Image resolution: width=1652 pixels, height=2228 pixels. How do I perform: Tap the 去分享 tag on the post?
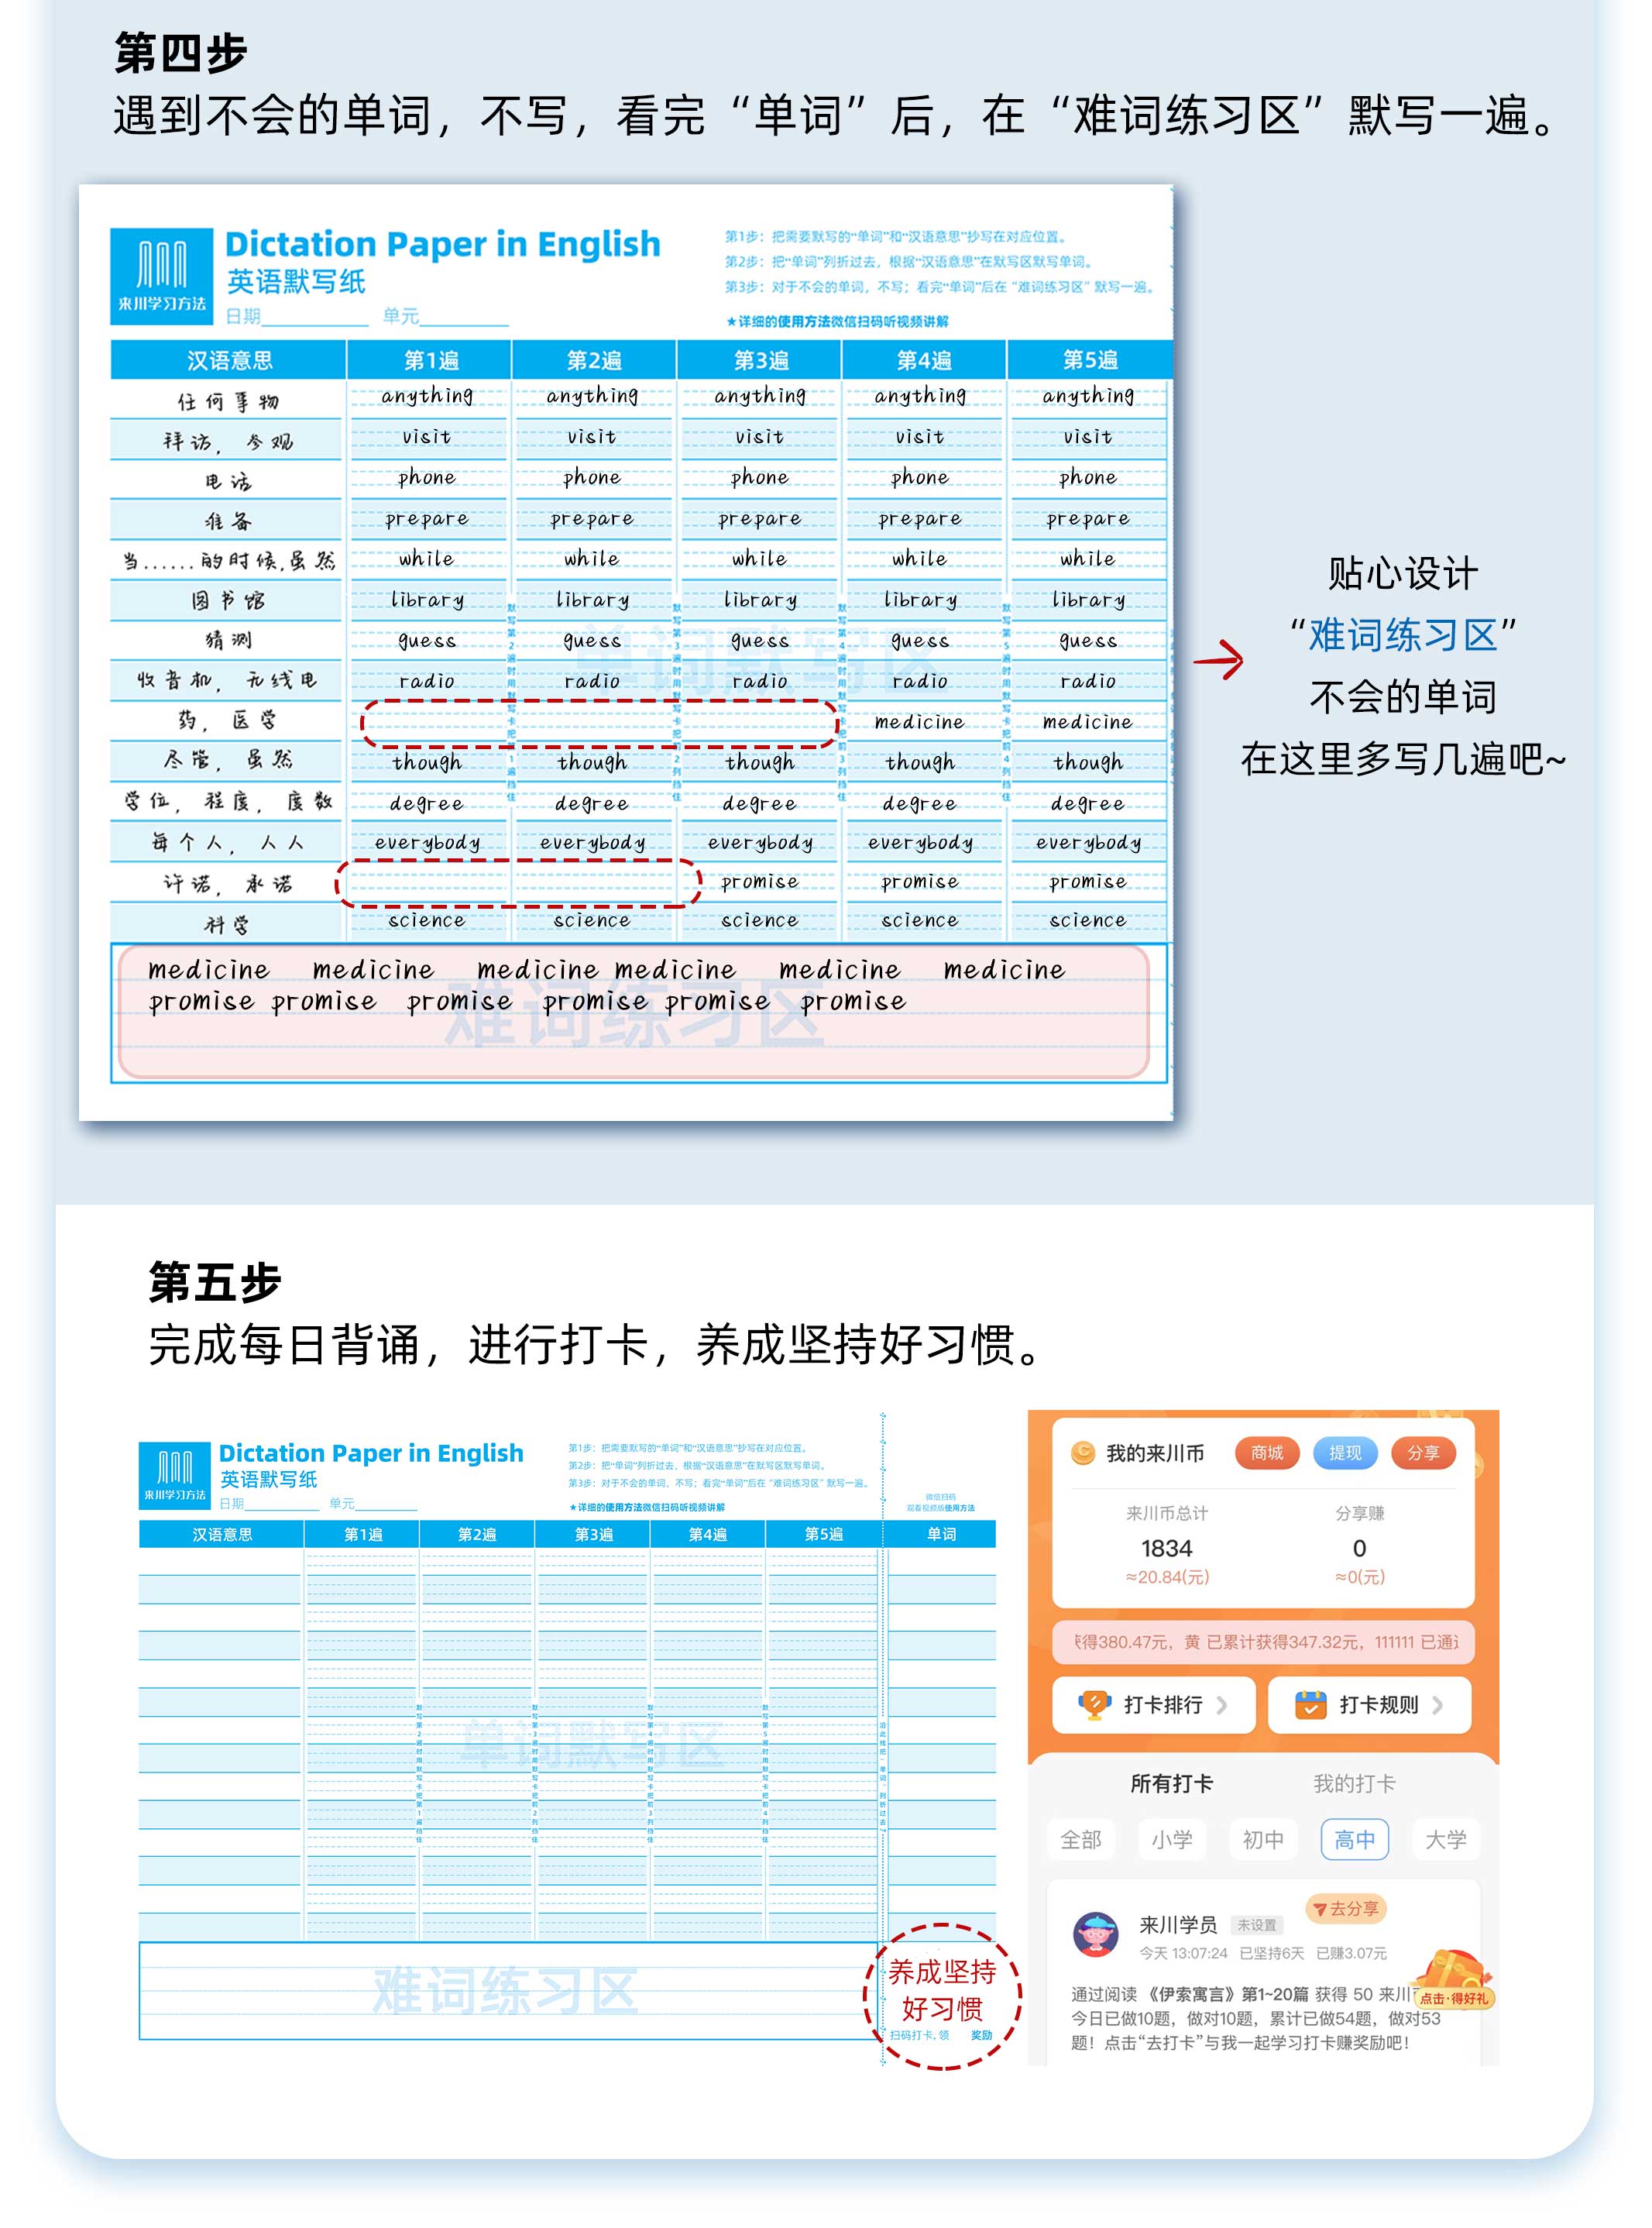(x=1345, y=1908)
